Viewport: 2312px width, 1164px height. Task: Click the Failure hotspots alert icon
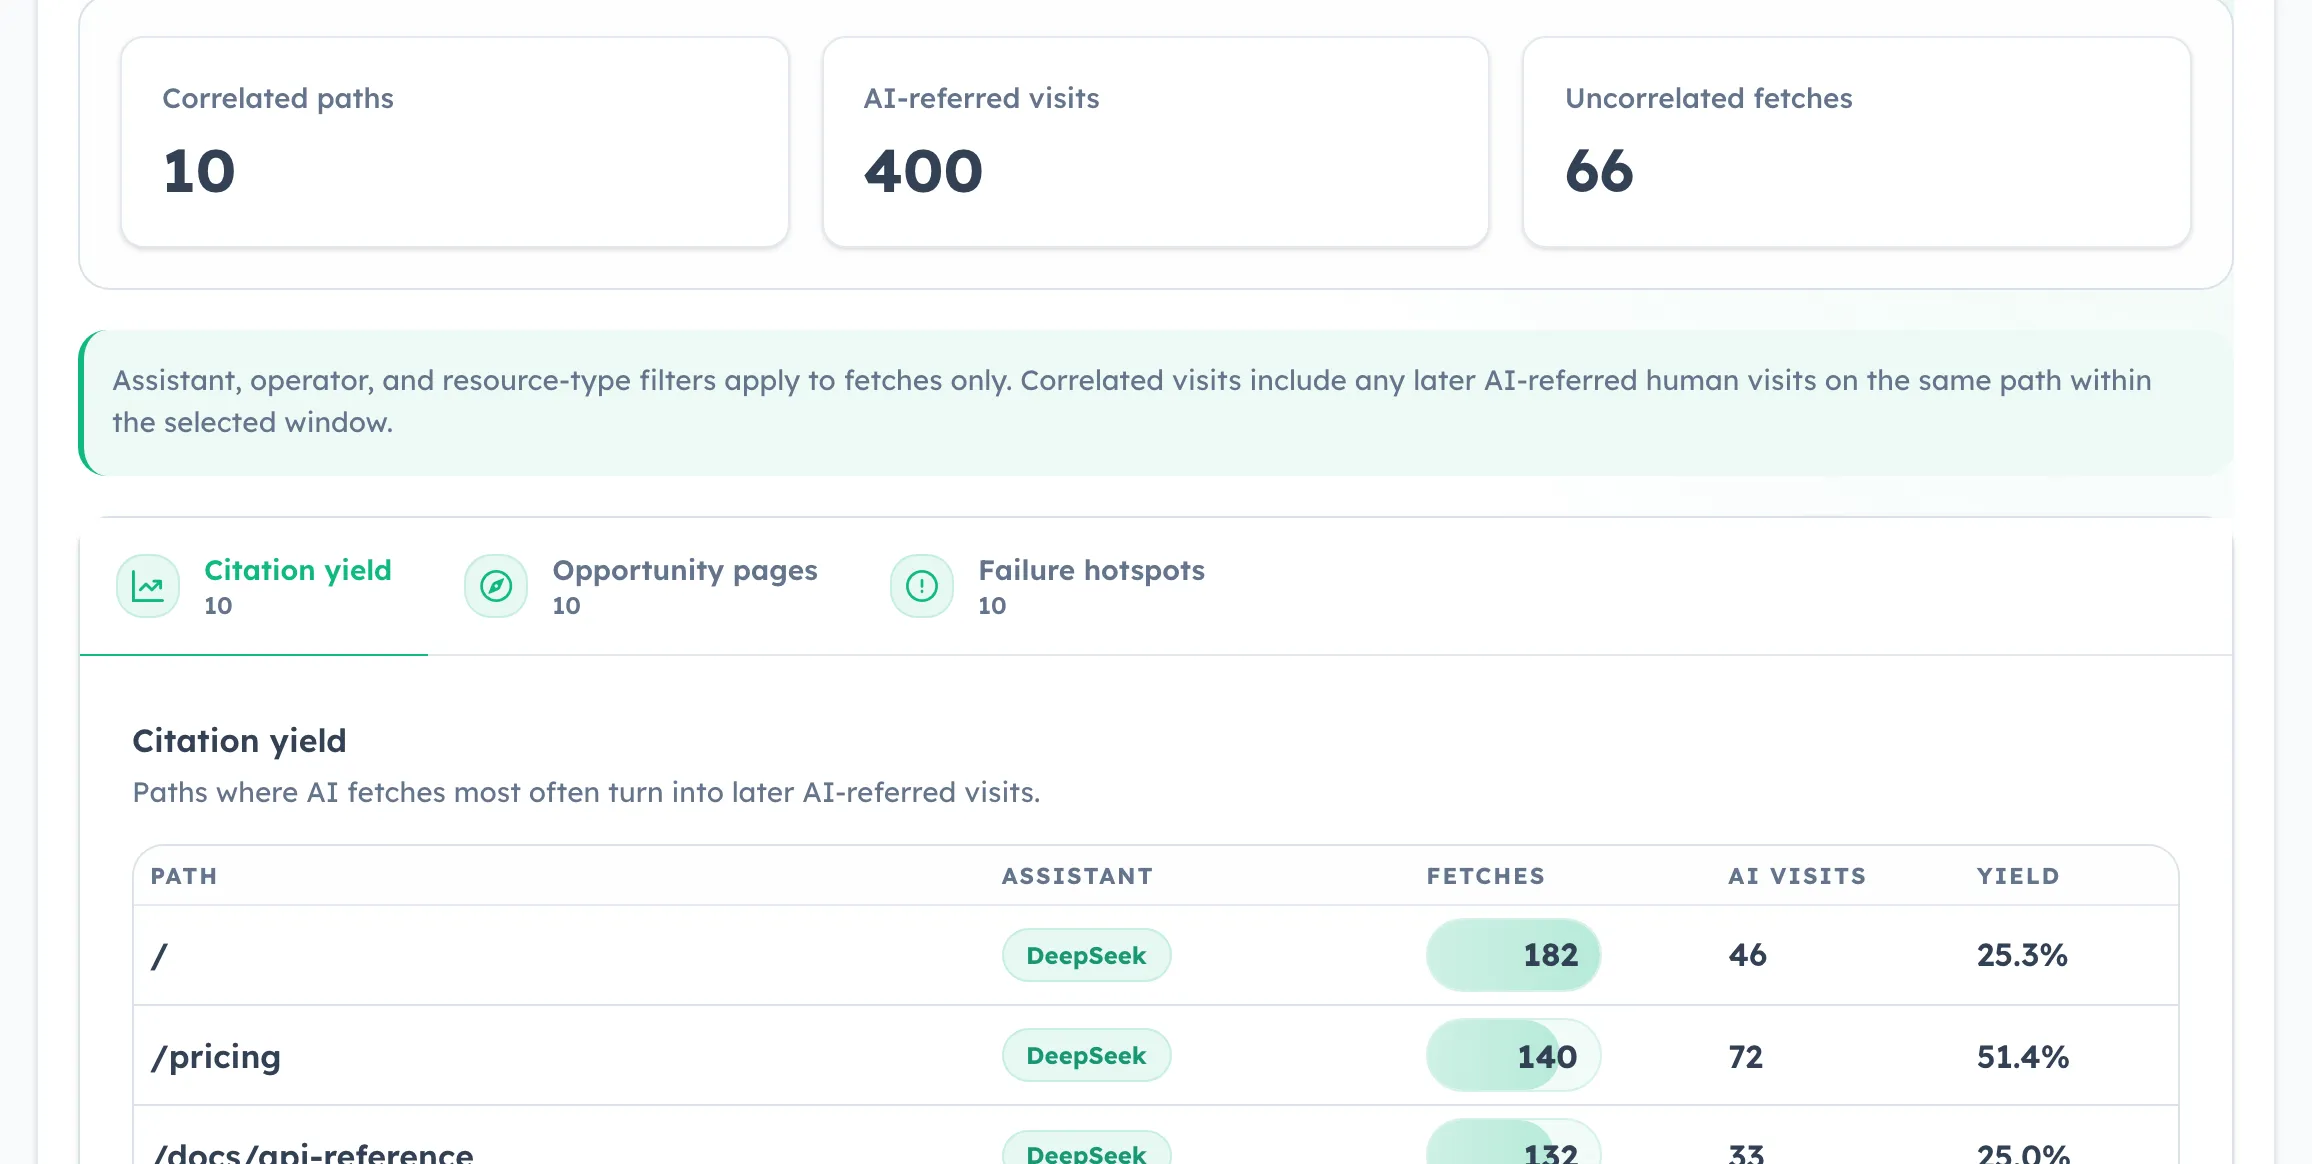pos(922,586)
